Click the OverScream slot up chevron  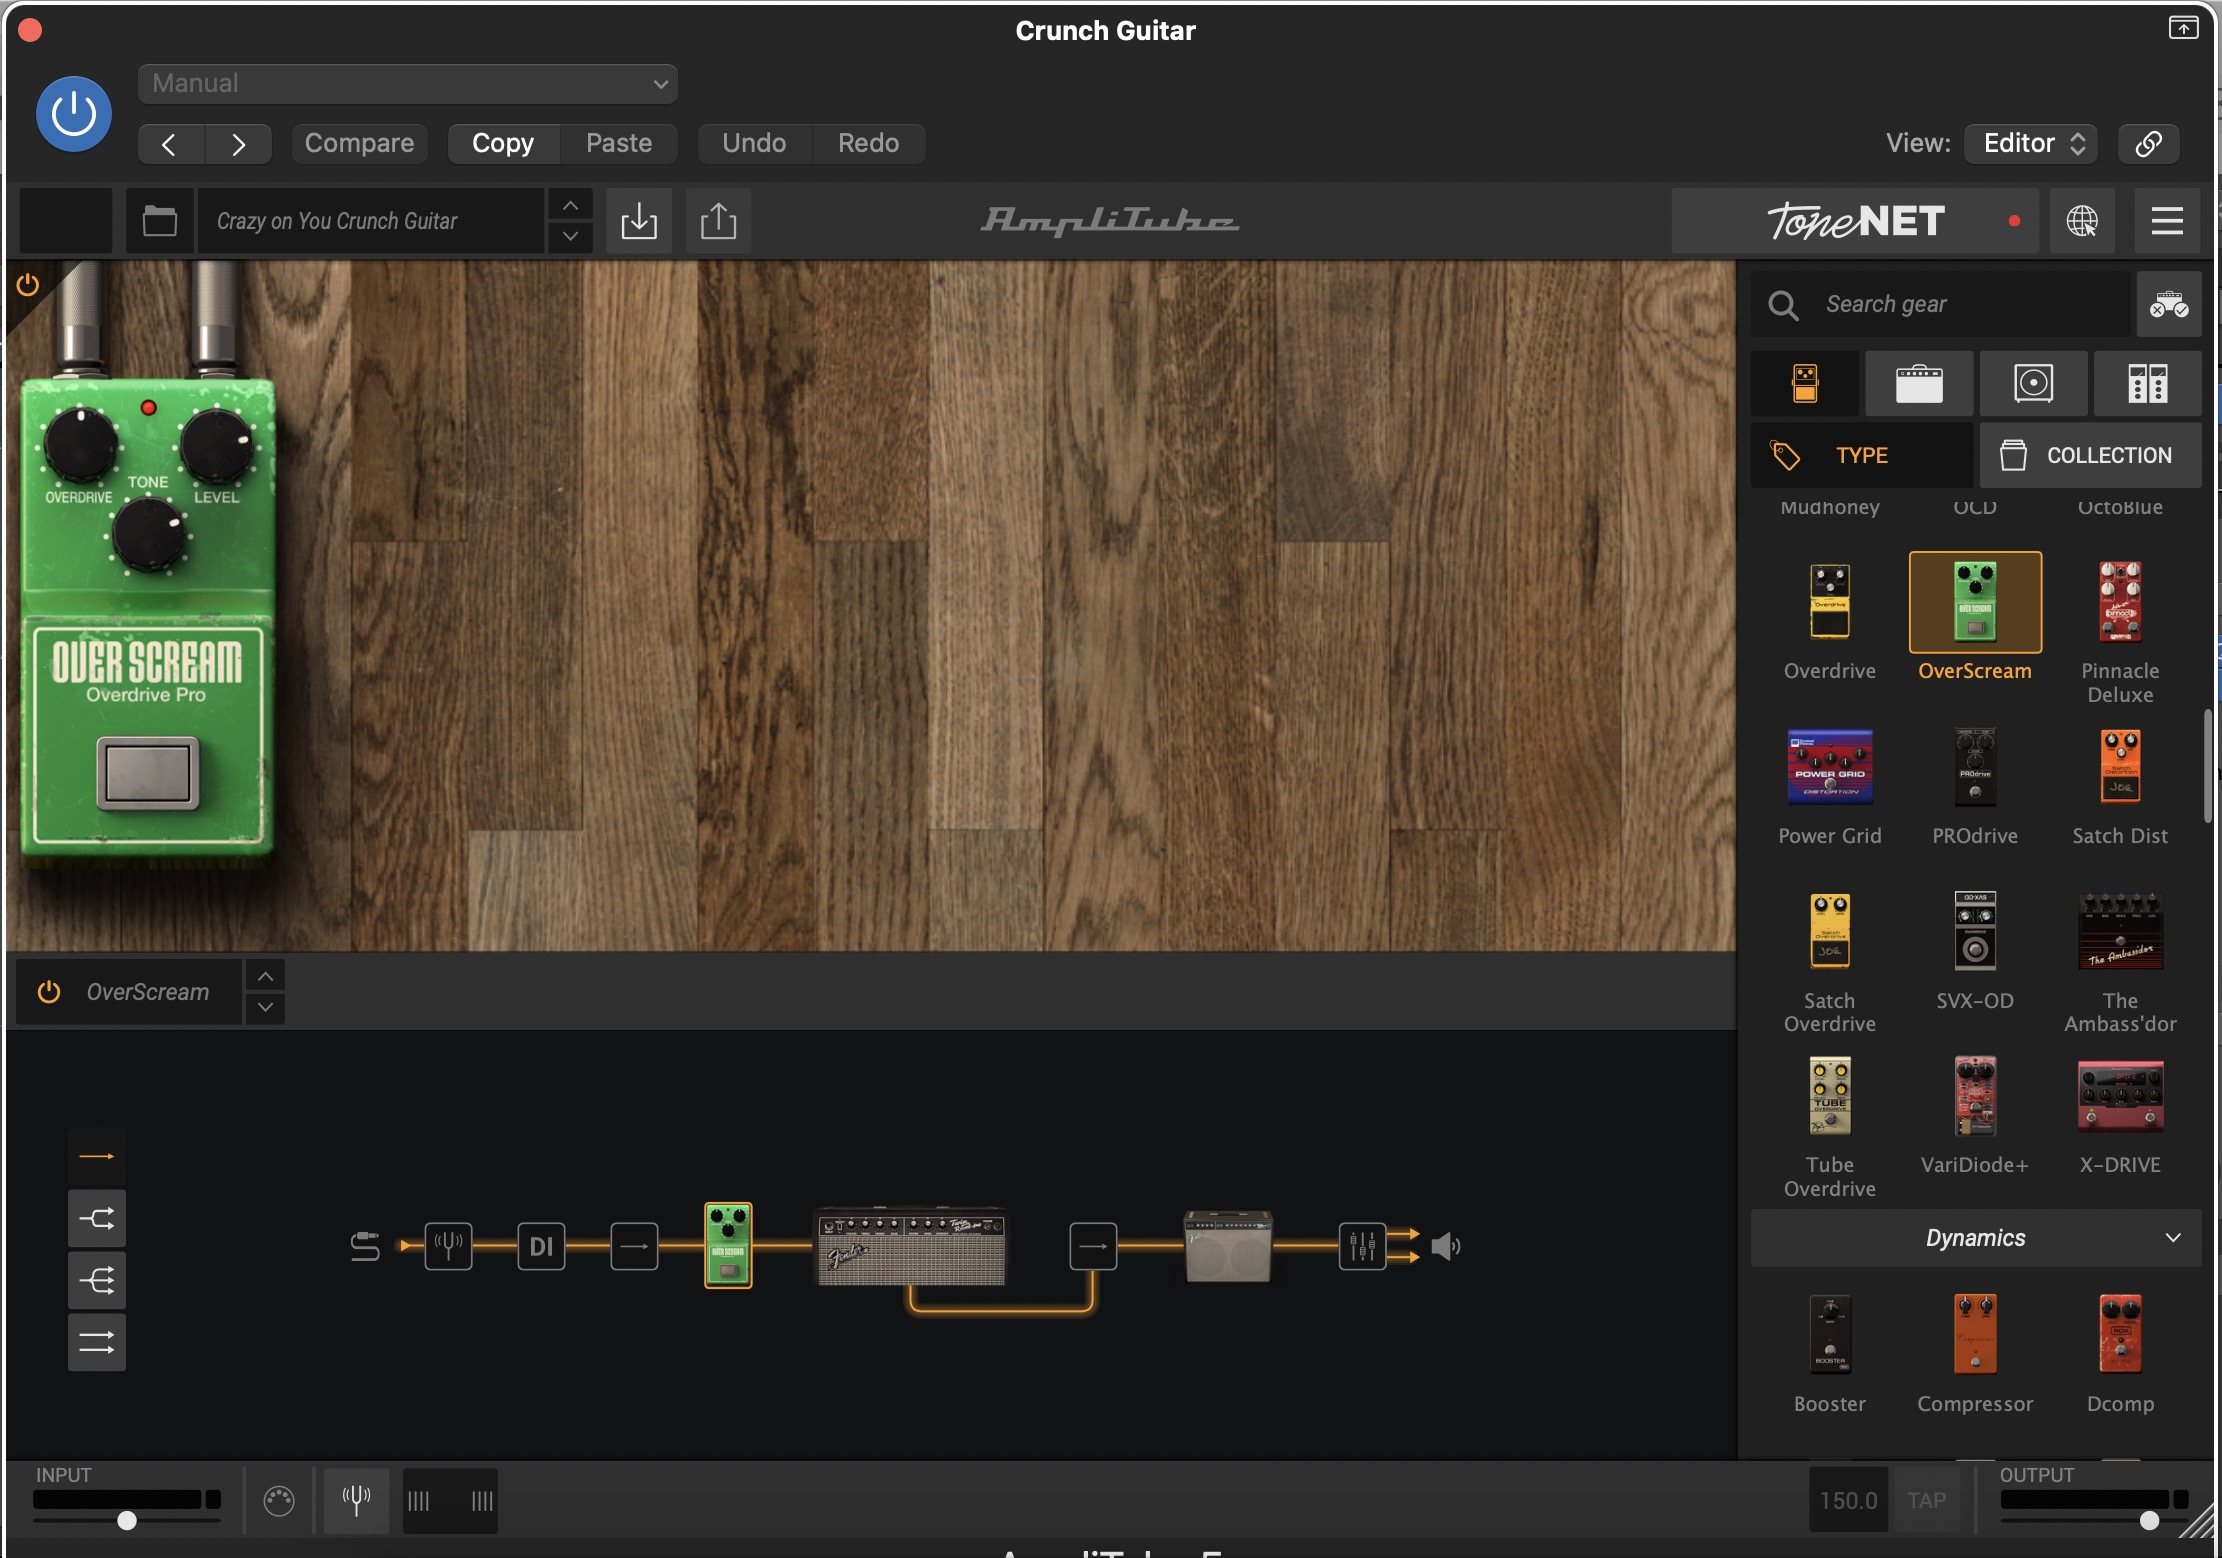pos(265,975)
